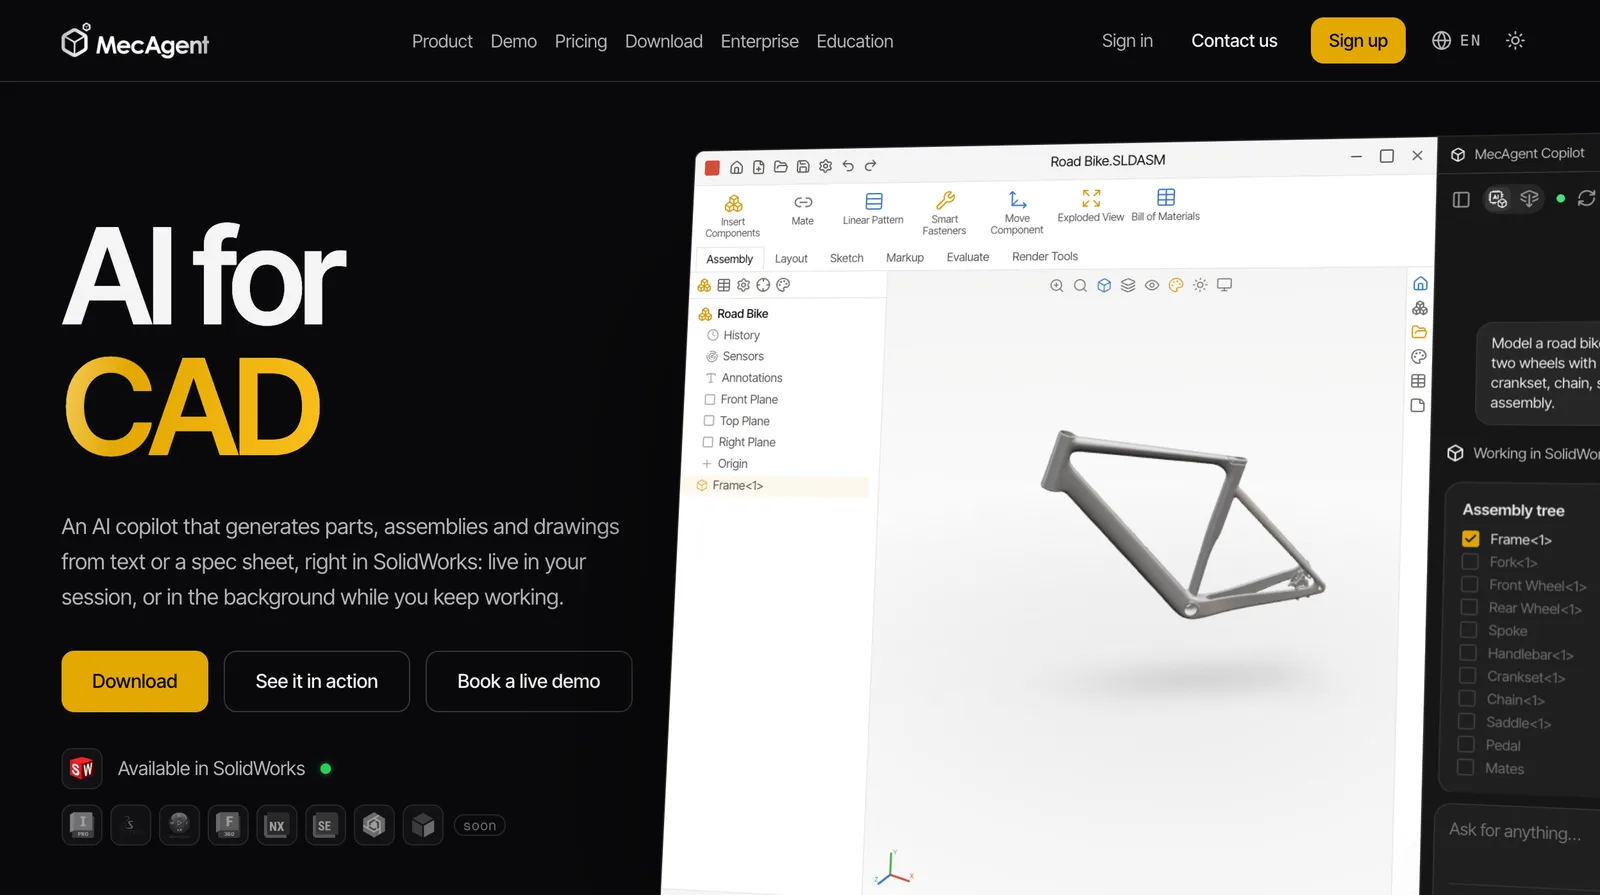Click the Insert Components tool

(733, 216)
